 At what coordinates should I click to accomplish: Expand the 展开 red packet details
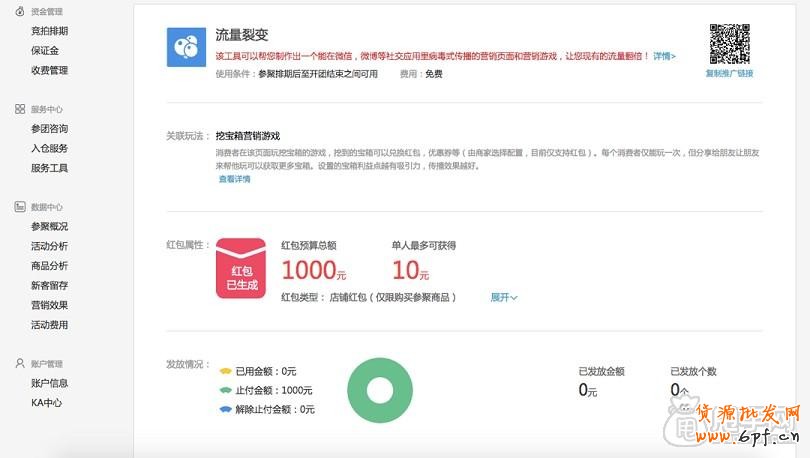(503, 297)
